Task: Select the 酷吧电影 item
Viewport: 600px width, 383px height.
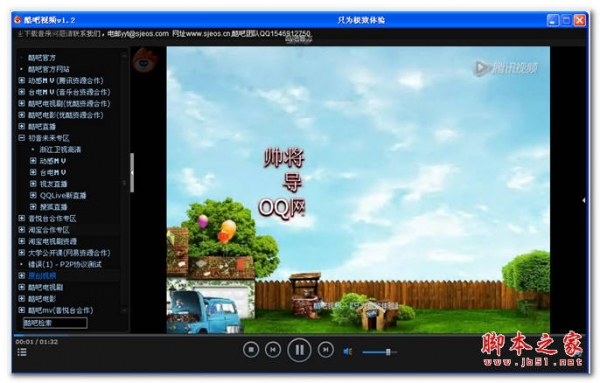Action: tap(42, 299)
